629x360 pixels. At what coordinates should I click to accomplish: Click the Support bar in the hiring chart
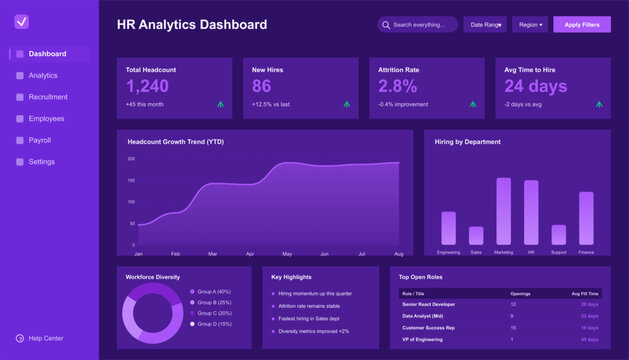coord(559,235)
